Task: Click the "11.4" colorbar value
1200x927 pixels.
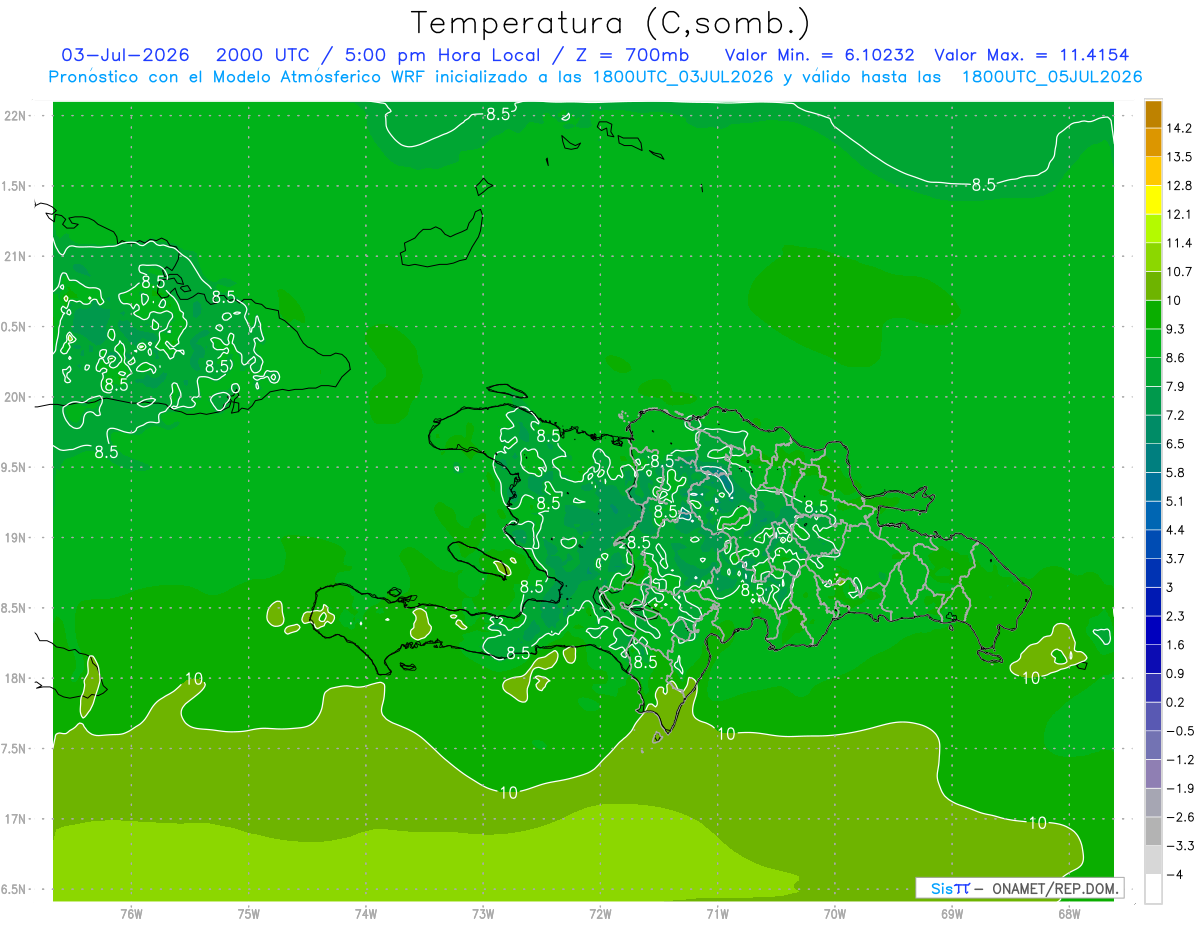Action: tap(1180, 243)
